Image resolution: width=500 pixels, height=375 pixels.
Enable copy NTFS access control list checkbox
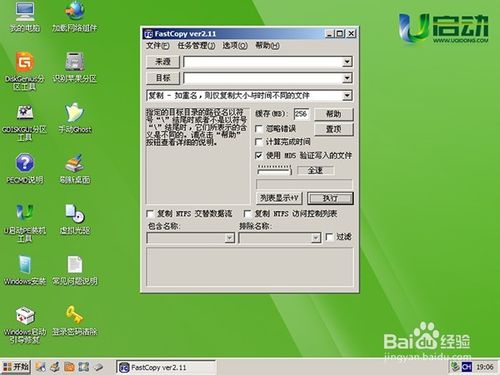(x=248, y=213)
